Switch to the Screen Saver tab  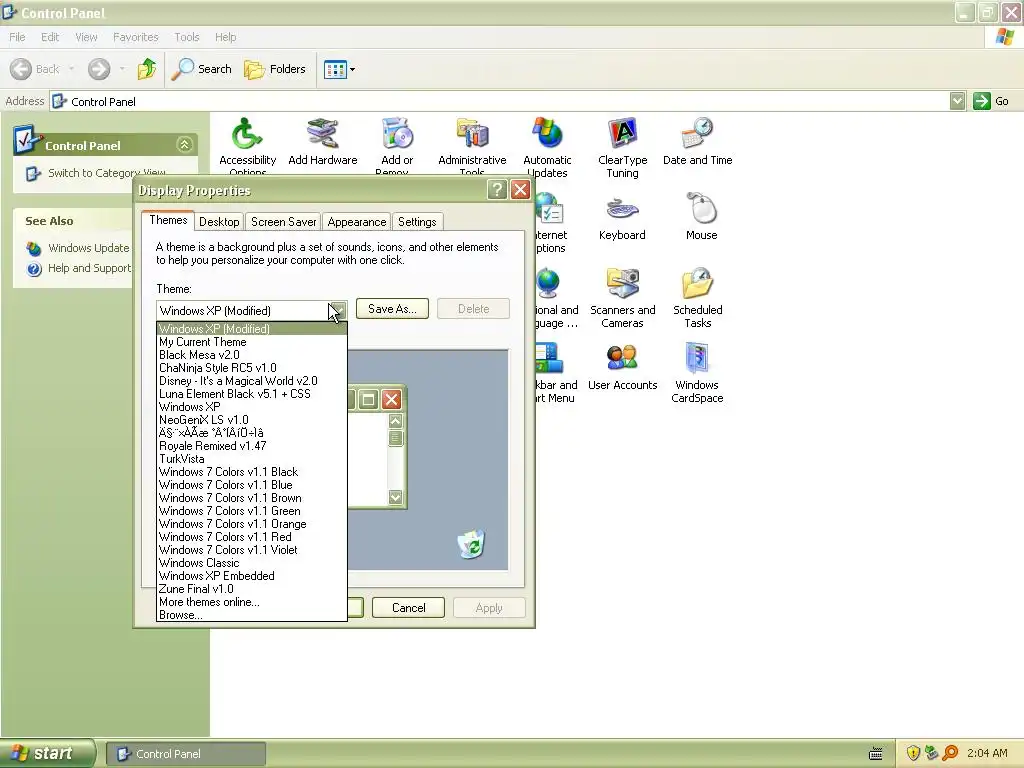[x=283, y=222]
